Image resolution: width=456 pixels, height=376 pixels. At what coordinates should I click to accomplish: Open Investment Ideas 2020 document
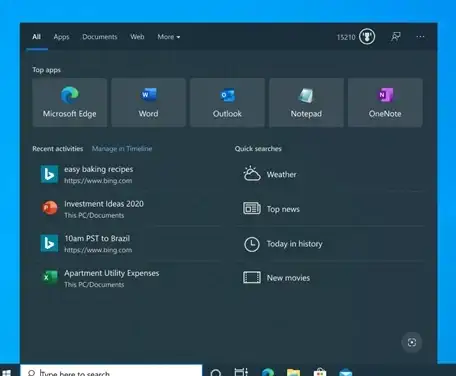point(127,209)
